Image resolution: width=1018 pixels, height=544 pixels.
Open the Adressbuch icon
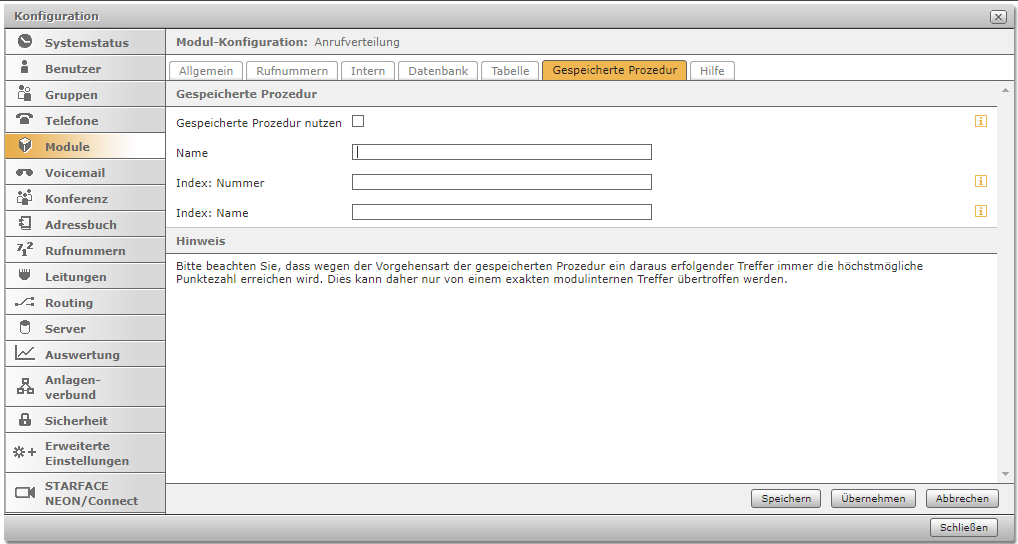pyautogui.click(x=25, y=224)
